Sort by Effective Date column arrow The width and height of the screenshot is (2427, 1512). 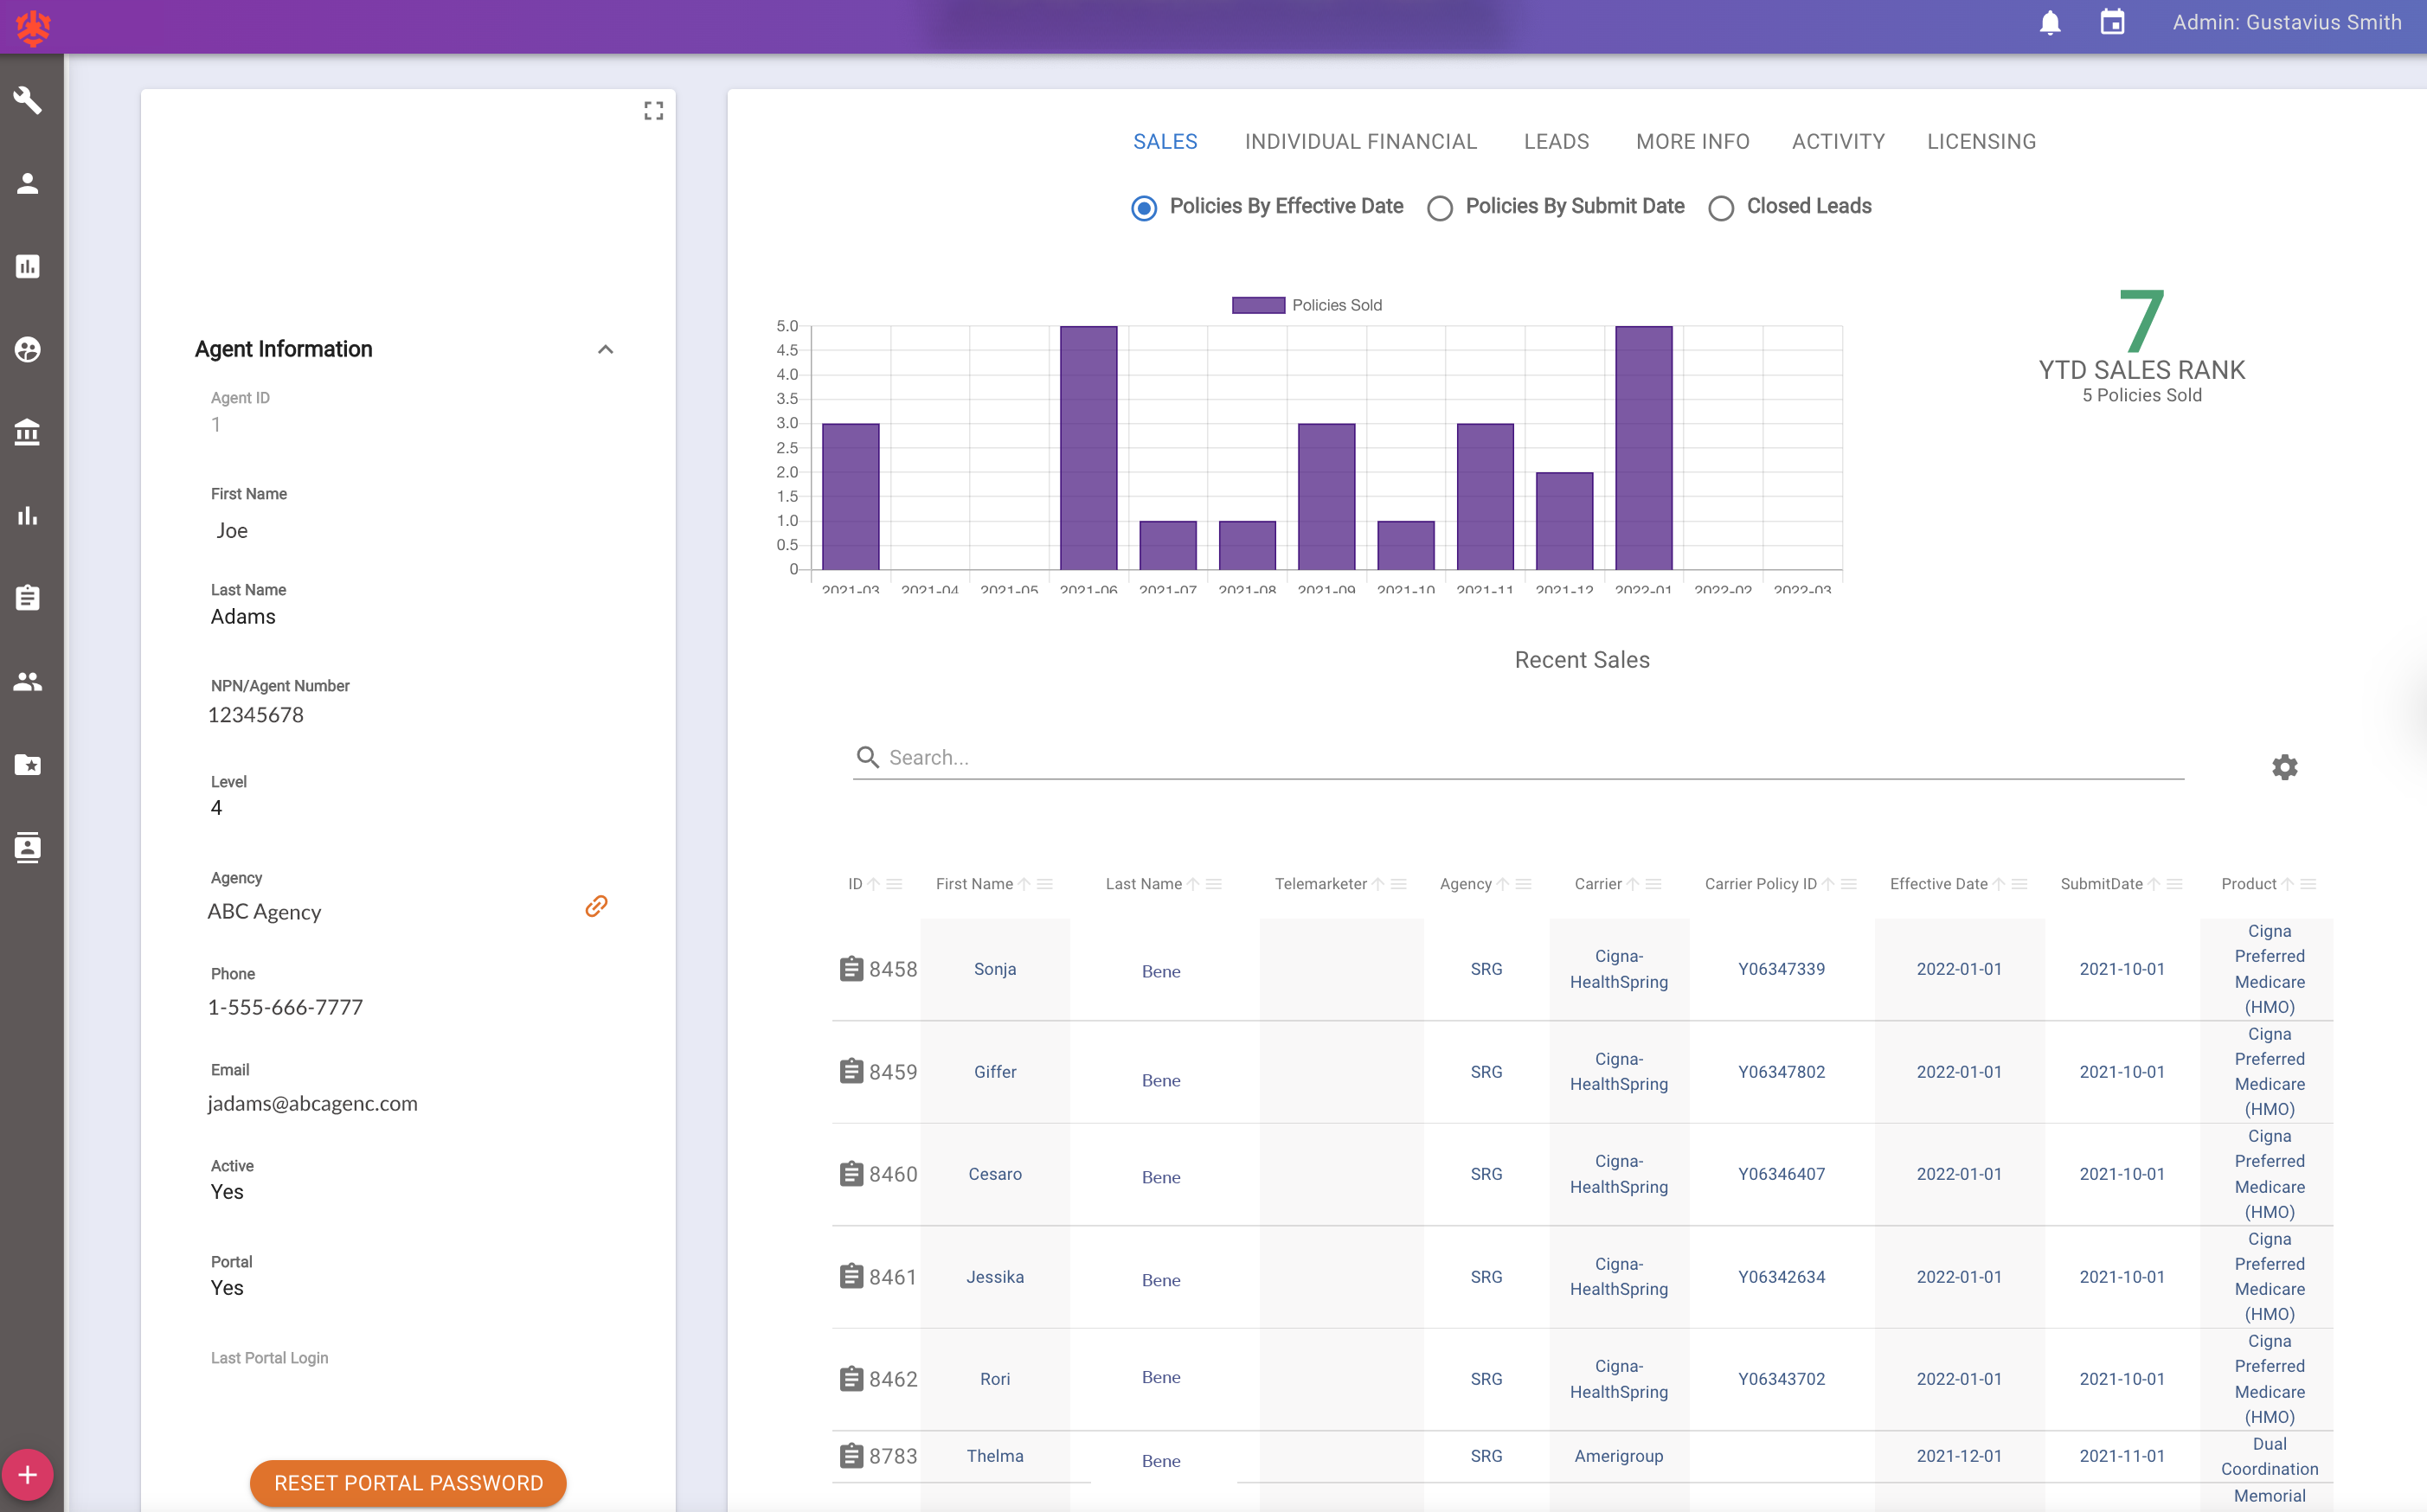[x=1999, y=884]
